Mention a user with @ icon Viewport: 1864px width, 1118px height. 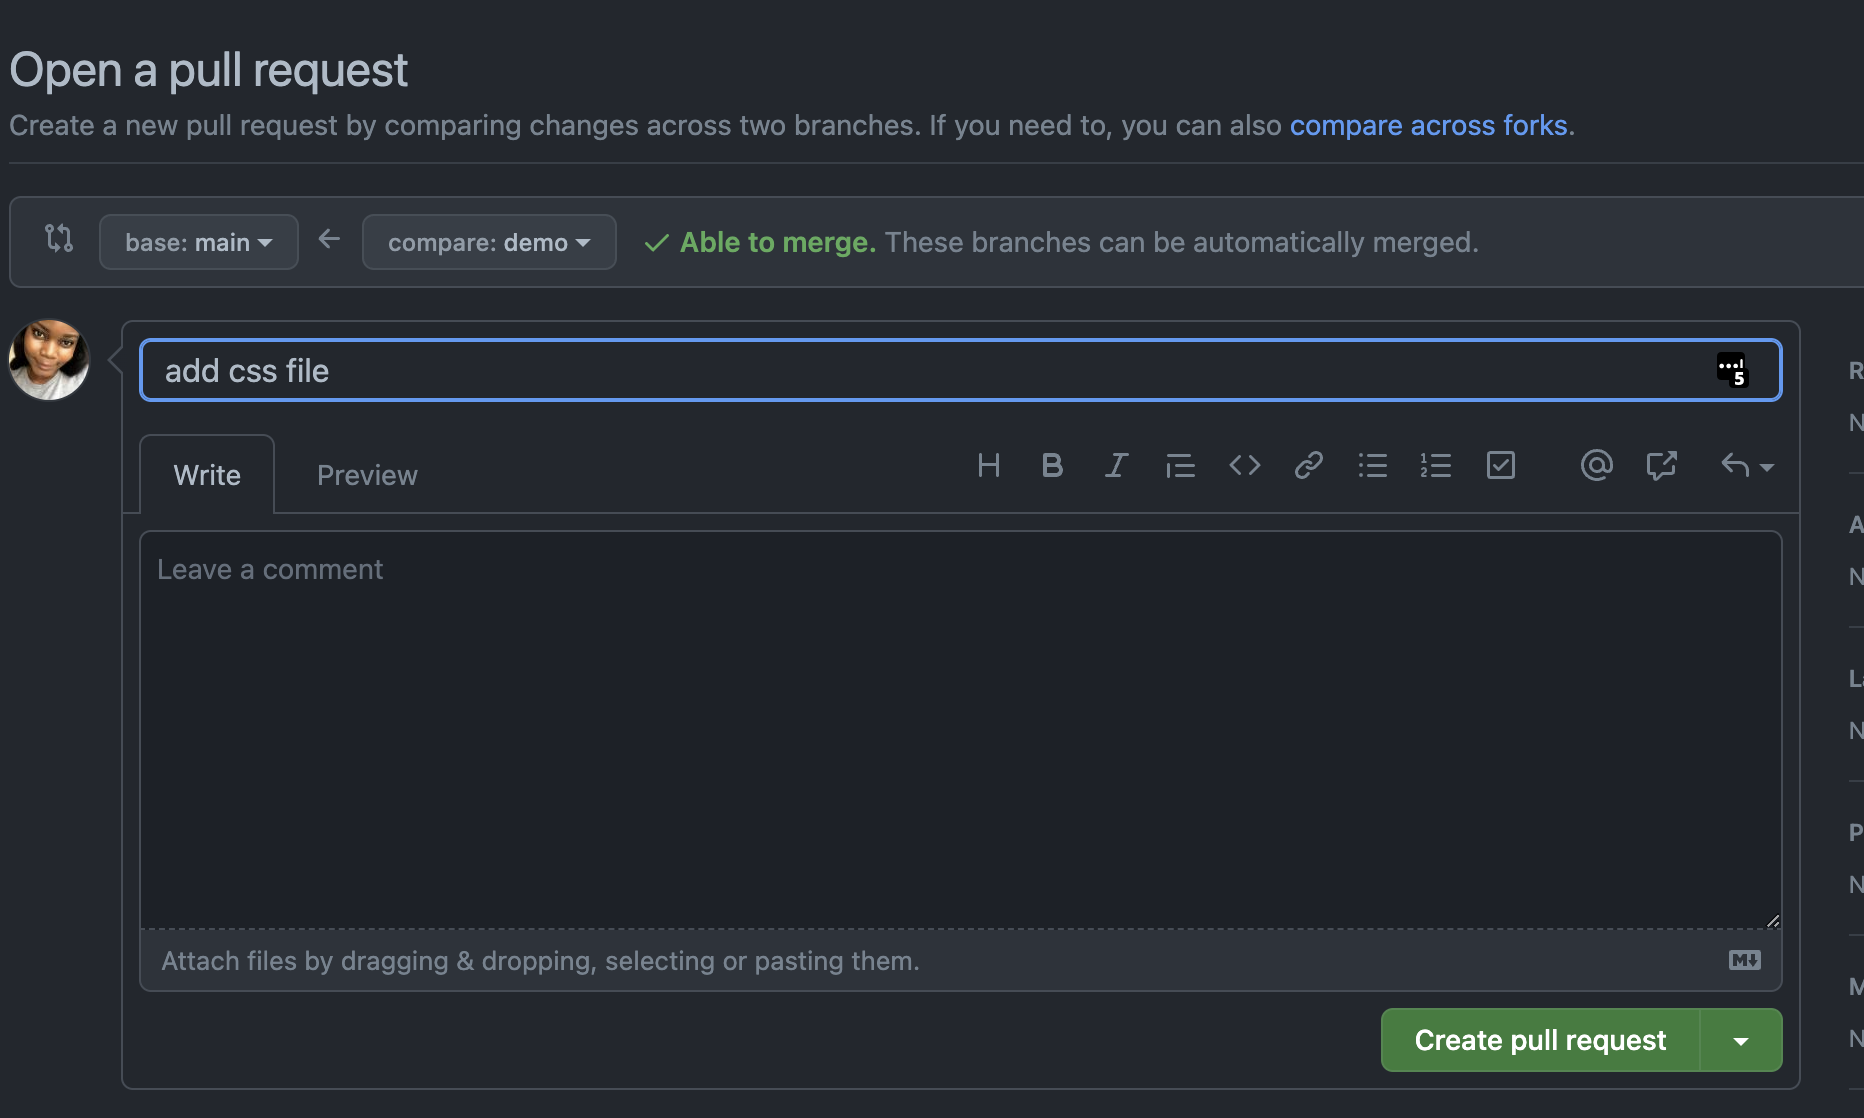coord(1596,466)
